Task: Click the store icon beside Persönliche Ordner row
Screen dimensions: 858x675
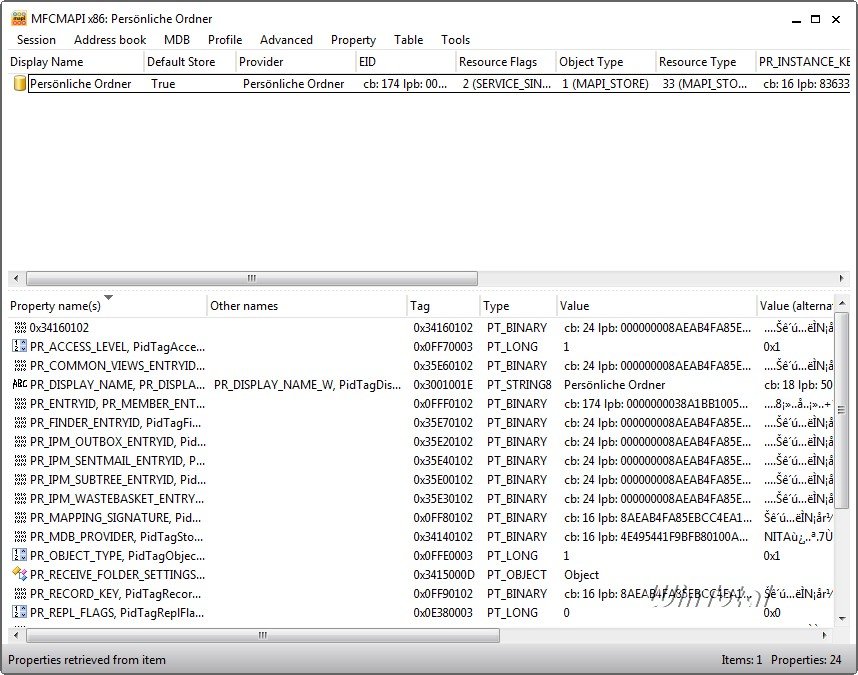Action: click(20, 84)
